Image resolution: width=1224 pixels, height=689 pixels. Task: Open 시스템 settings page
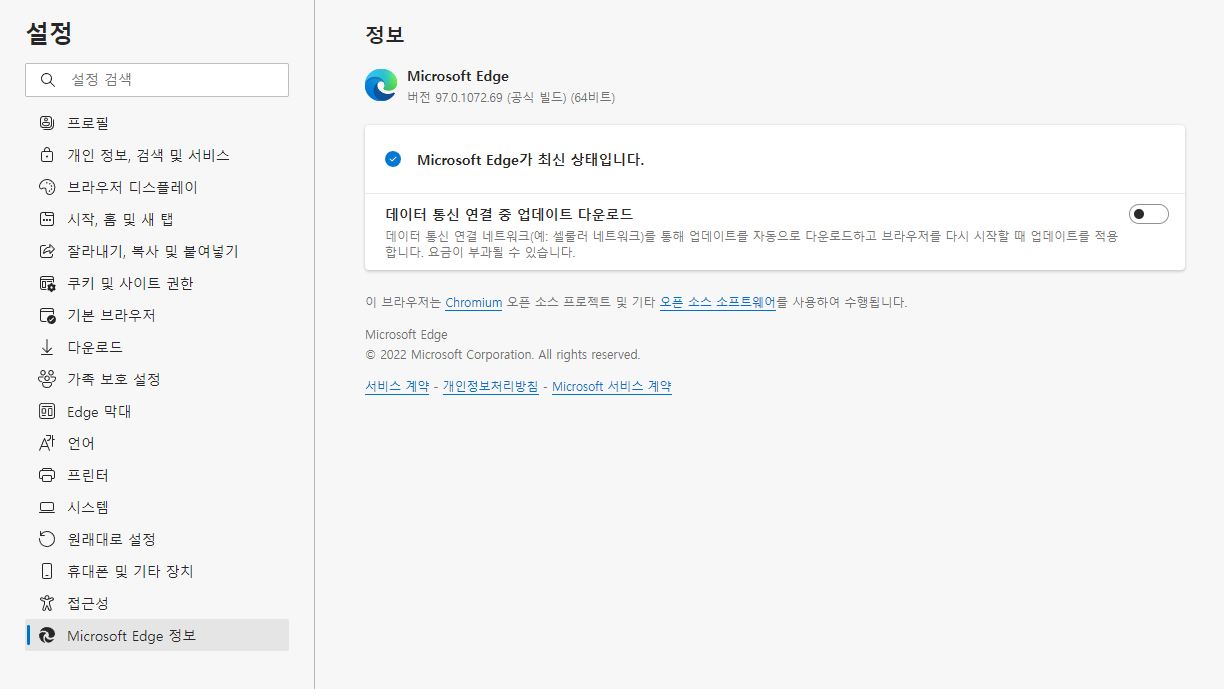(157, 507)
